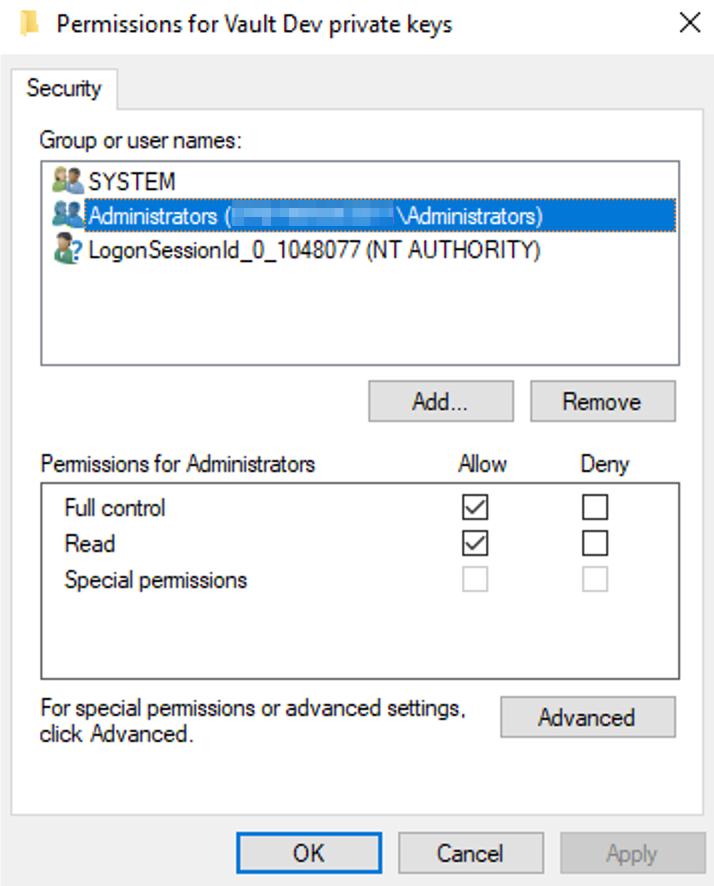The image size is (714, 886).
Task: Click the LogonSessionId unknown user icon
Action: tap(67, 250)
